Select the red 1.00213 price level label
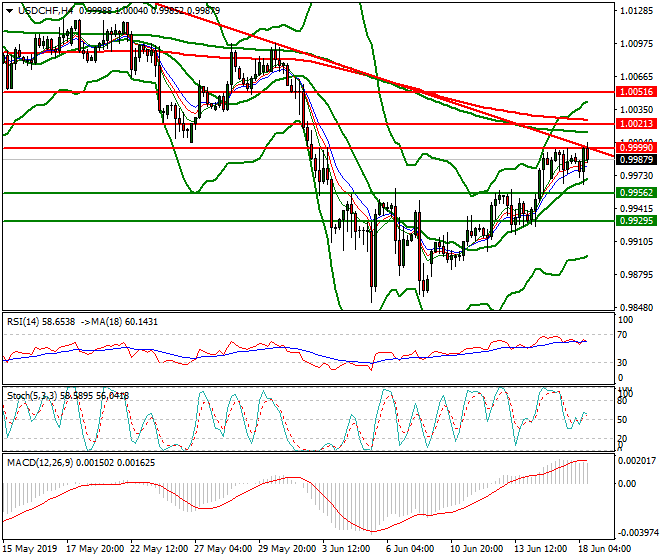The image size is (660, 560). (x=636, y=123)
